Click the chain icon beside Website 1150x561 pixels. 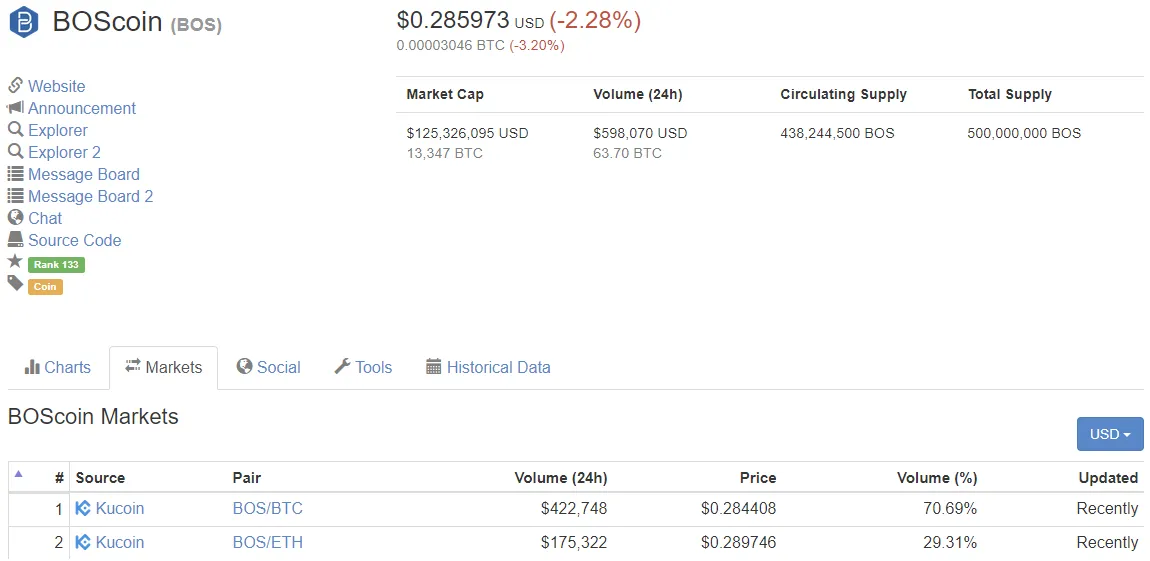click(15, 85)
